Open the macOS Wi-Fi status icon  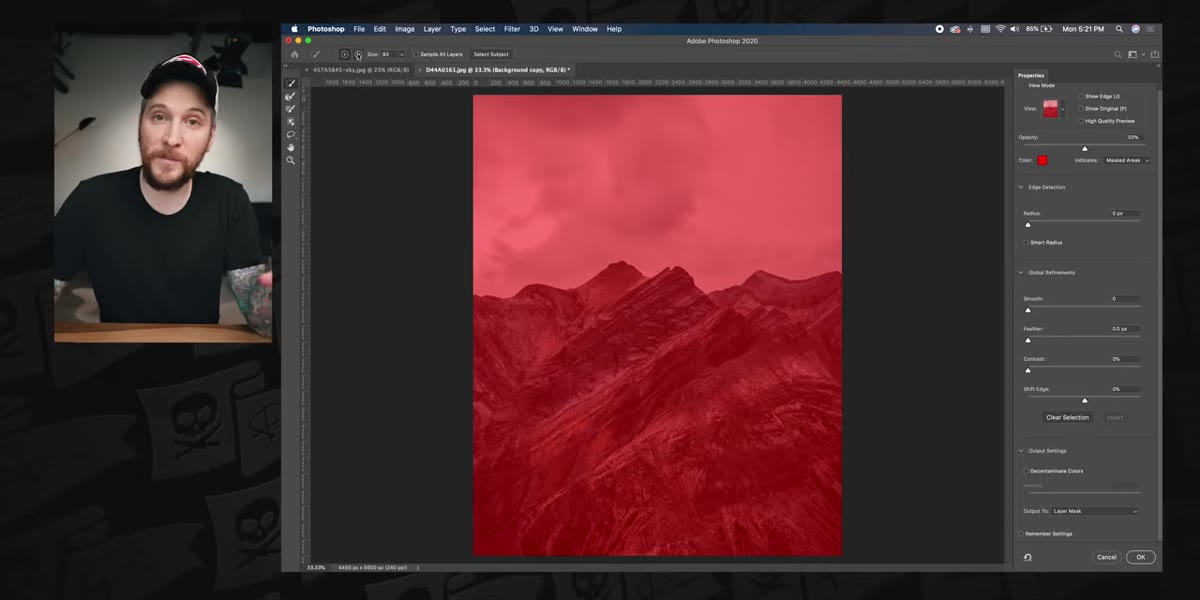tap(999, 29)
